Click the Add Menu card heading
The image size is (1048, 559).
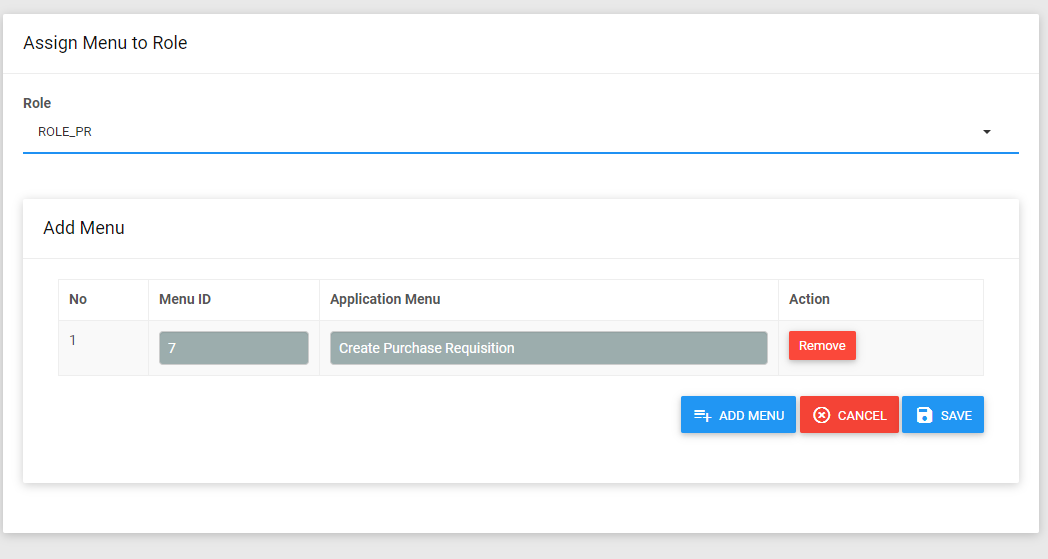(x=84, y=228)
